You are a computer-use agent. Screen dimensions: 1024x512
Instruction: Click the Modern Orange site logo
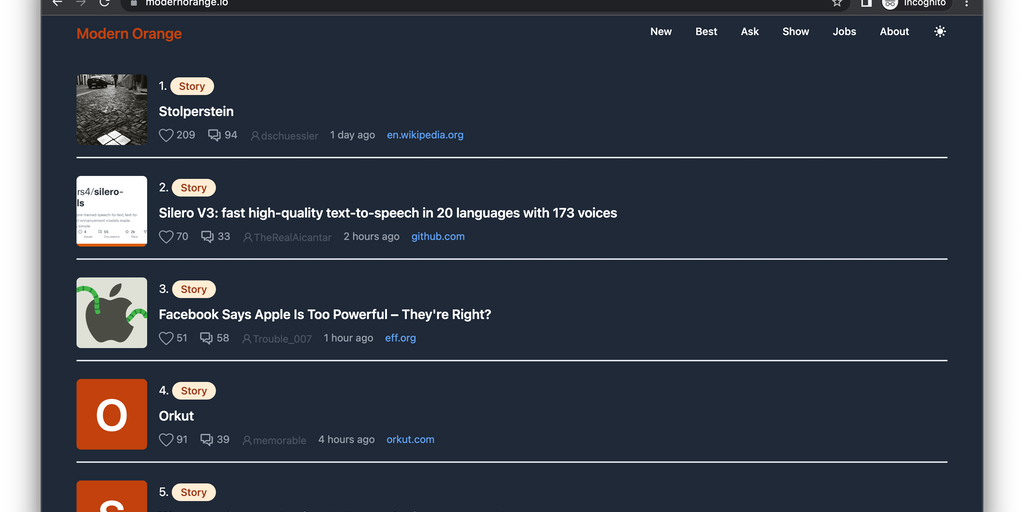129,34
